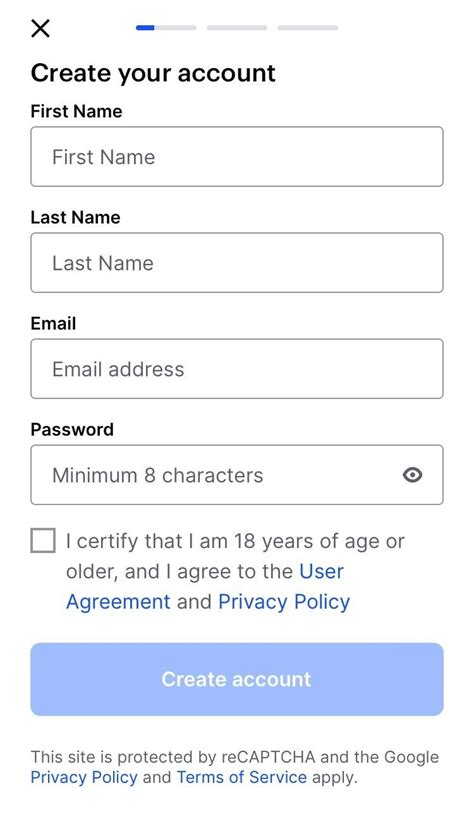474x817 pixels.
Task: Tick the 18 years of age certification checkbox
Action: (x=43, y=540)
